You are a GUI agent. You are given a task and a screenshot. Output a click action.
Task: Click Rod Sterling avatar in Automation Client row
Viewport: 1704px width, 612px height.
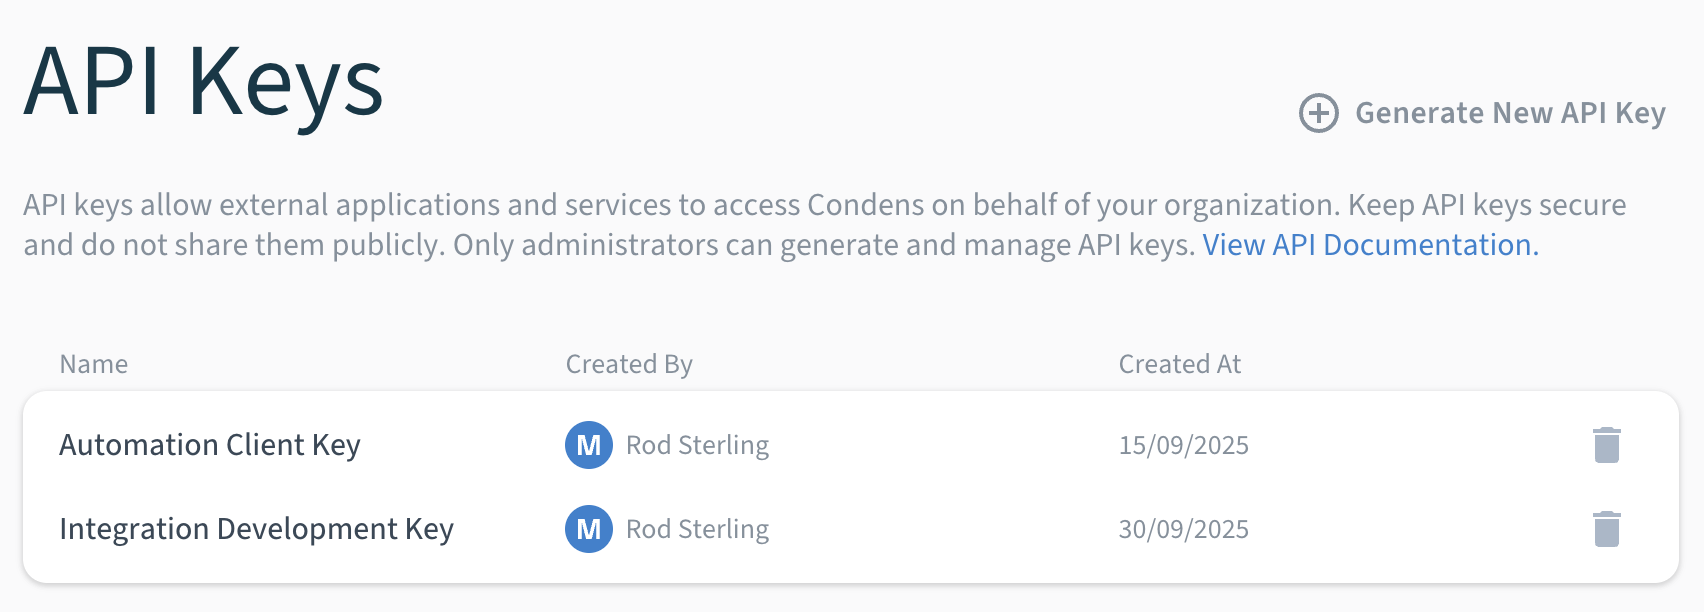pyautogui.click(x=589, y=445)
